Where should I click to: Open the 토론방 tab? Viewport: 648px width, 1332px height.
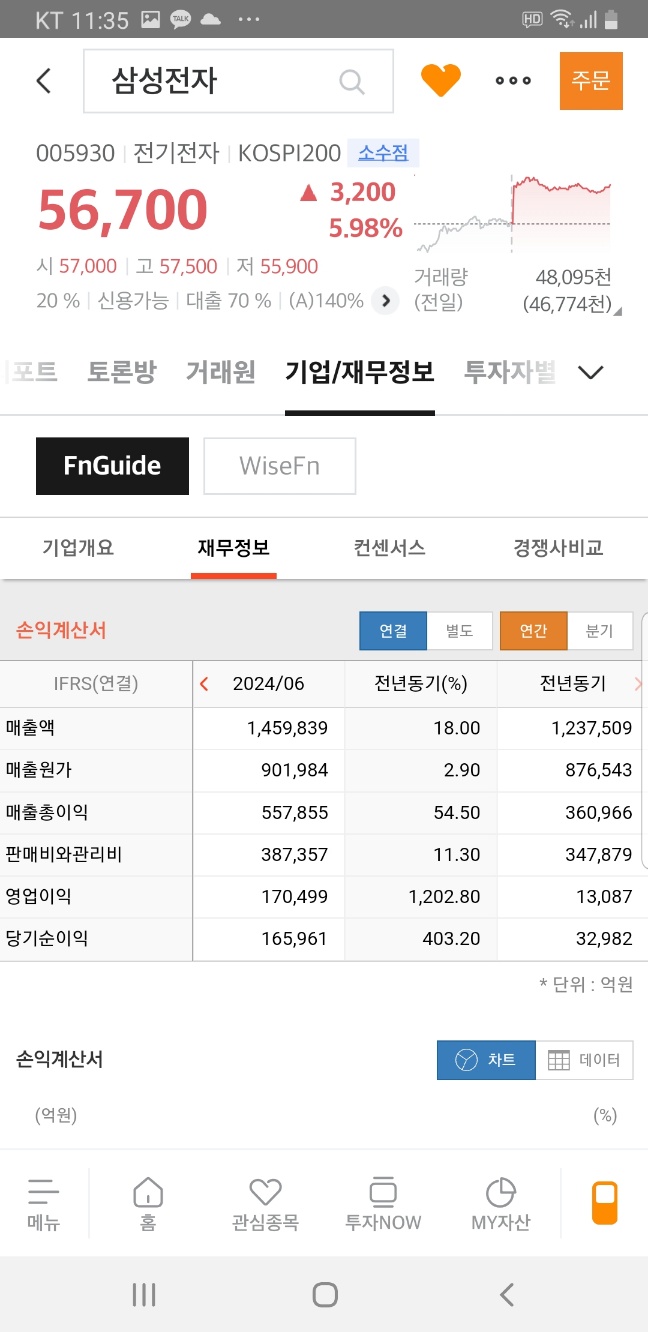[x=121, y=373]
